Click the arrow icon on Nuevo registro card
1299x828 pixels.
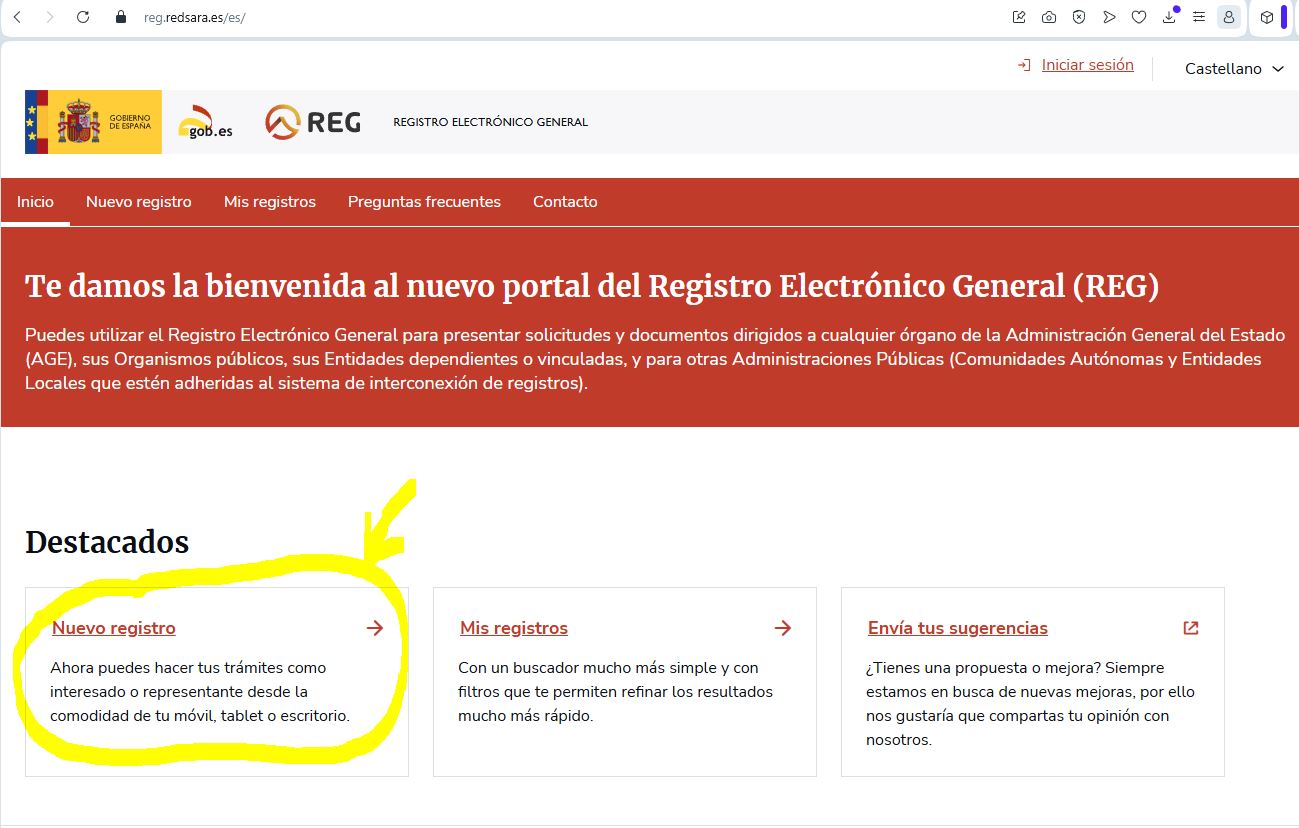pyautogui.click(x=375, y=628)
